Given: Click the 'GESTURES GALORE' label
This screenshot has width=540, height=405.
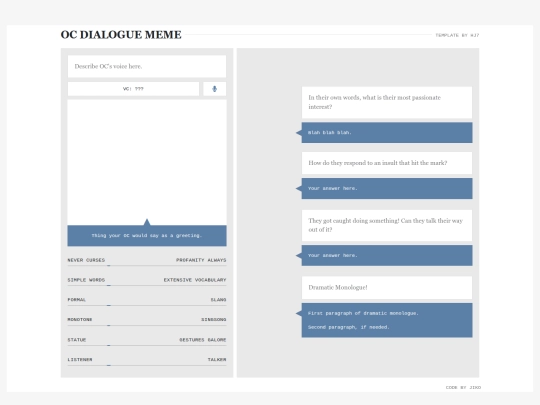Looking at the screenshot, I should [202, 340].
